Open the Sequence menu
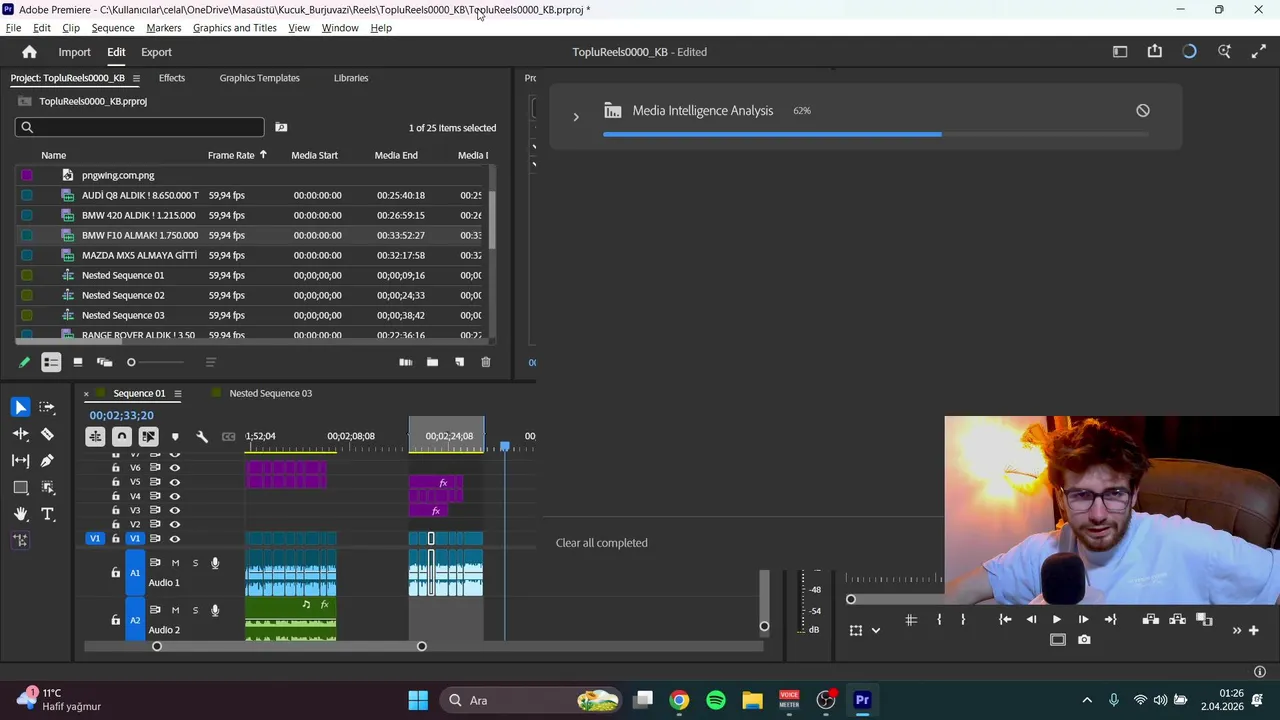Viewport: 1280px width, 720px height. [113, 28]
